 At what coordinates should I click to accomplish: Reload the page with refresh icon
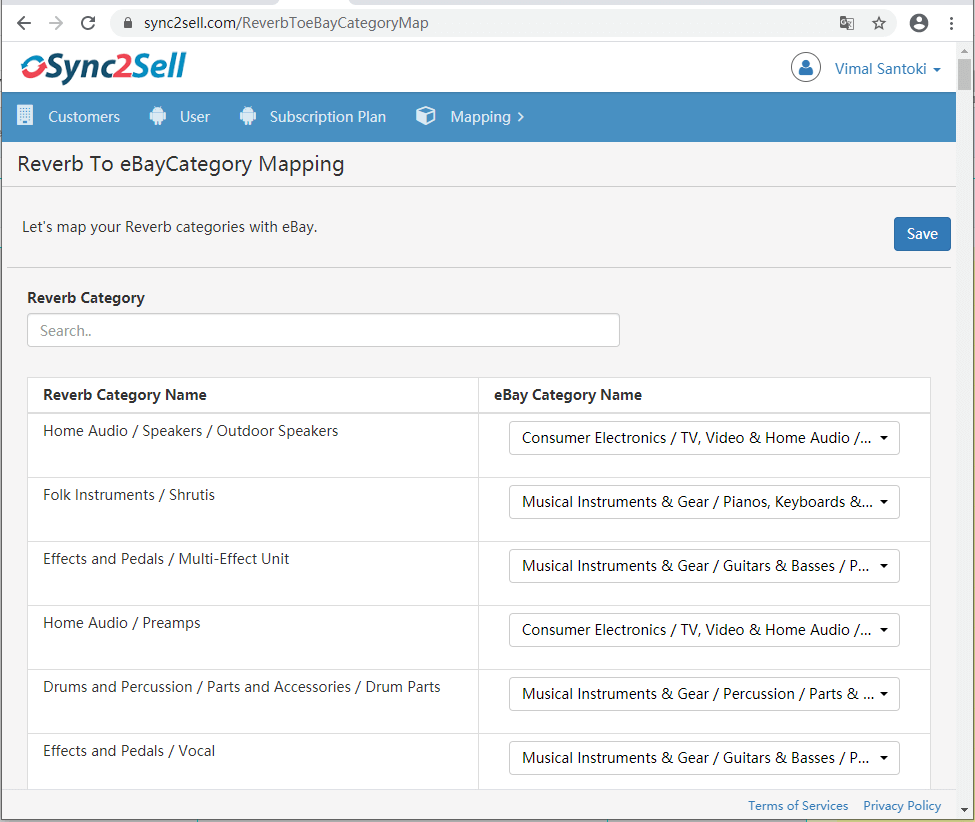point(88,23)
